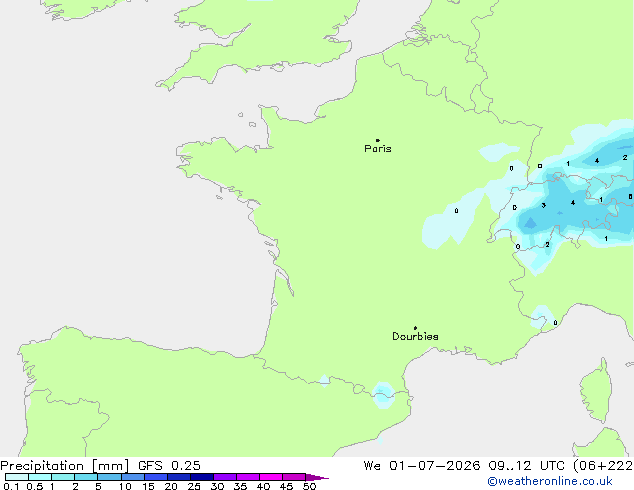Pick the 10–15 mm legend swatch

click(133, 477)
